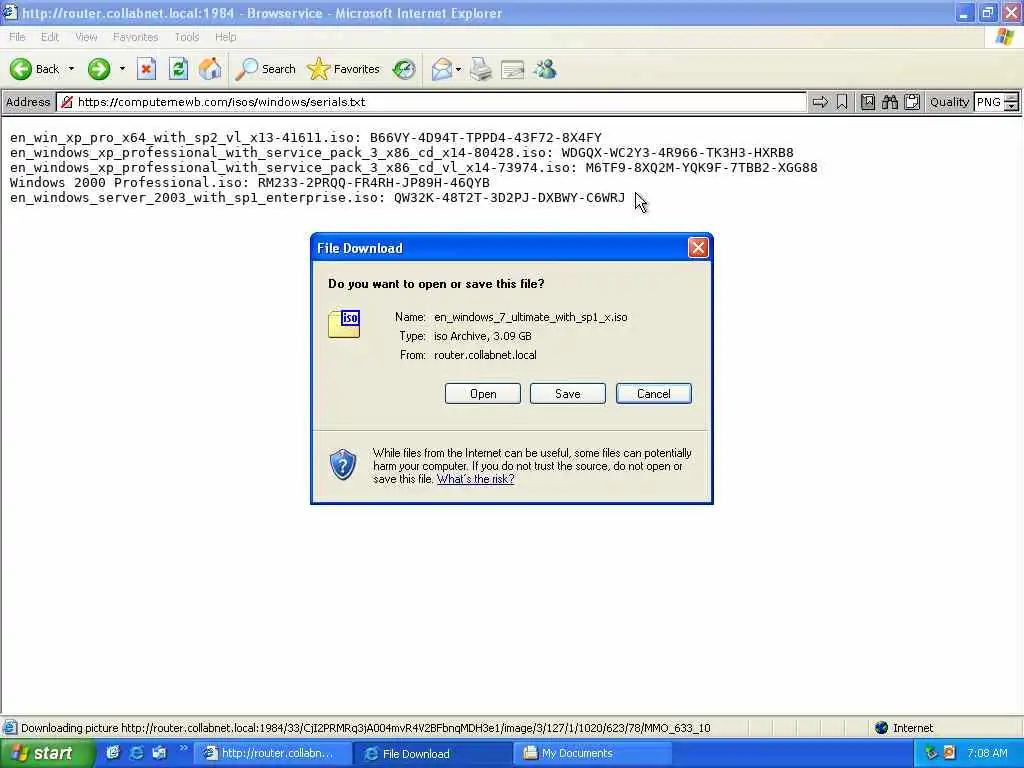Open the Help menu
1024x768 pixels.
pos(225,37)
